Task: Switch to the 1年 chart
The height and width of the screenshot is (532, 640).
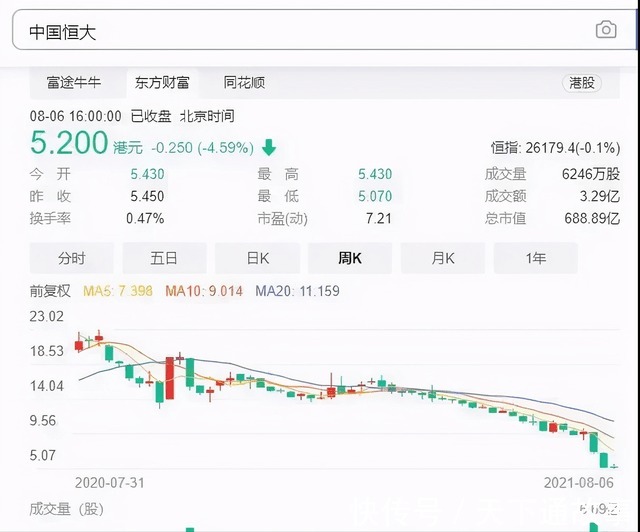Action: tap(536, 258)
